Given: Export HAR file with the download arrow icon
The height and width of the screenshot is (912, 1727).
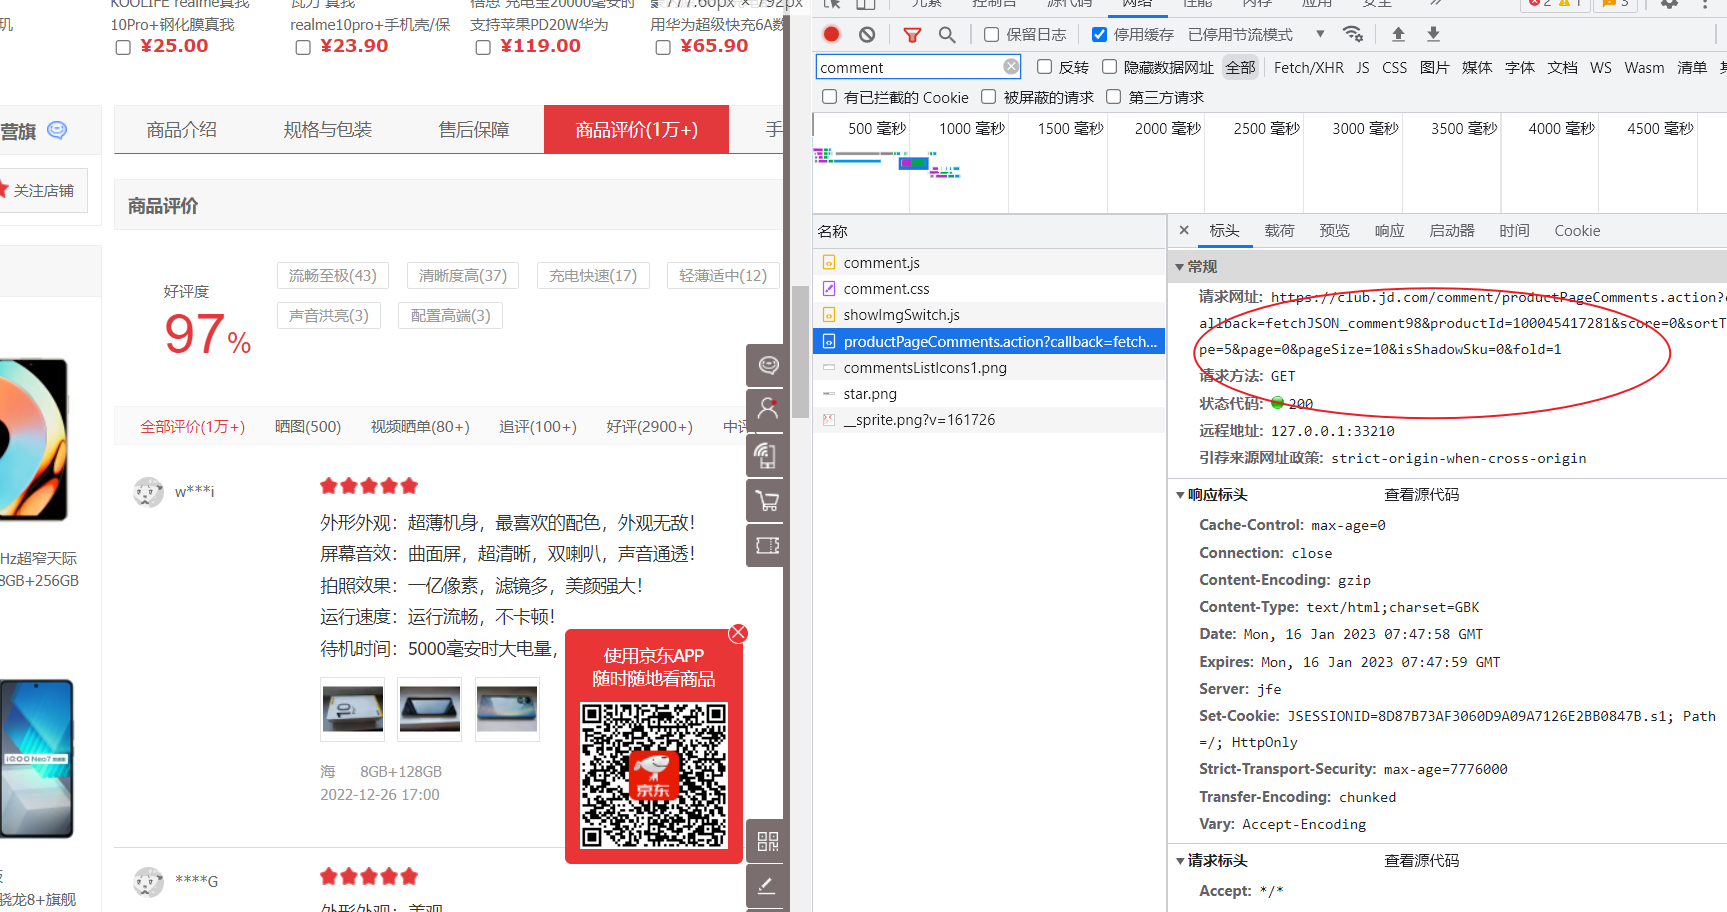Looking at the screenshot, I should pos(1432,33).
